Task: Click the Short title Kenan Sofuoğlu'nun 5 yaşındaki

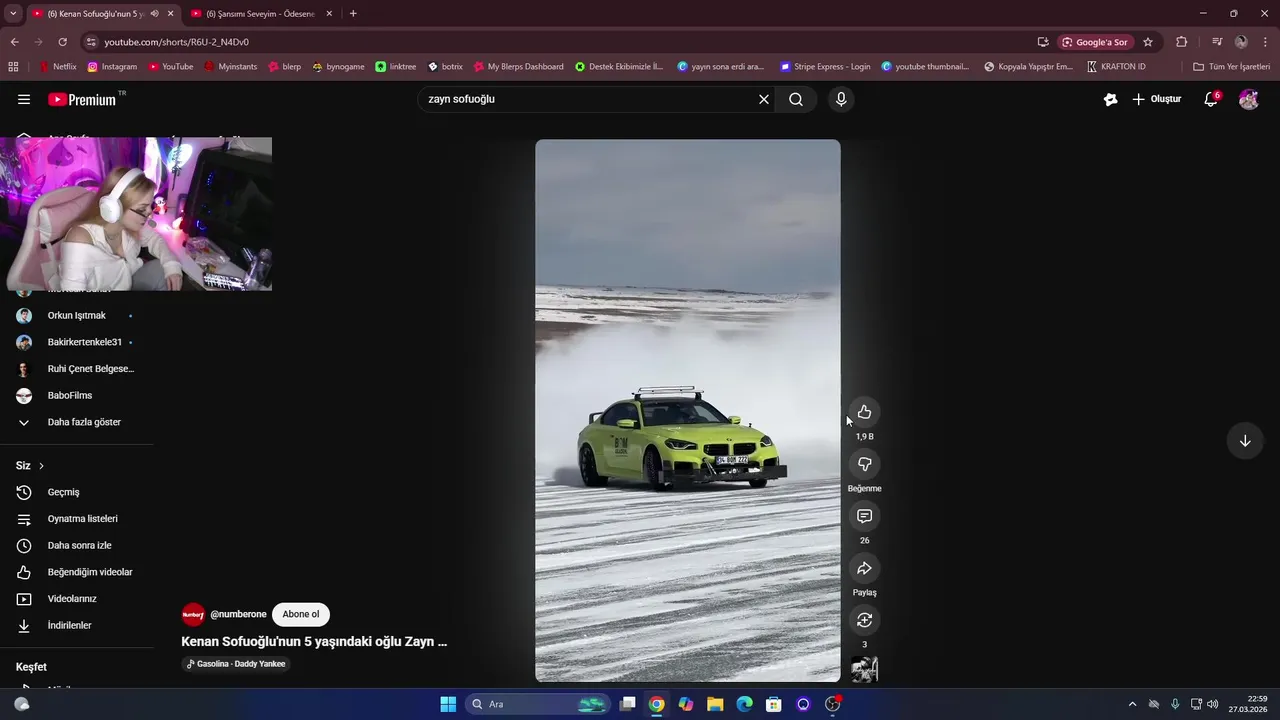Action: (314, 641)
